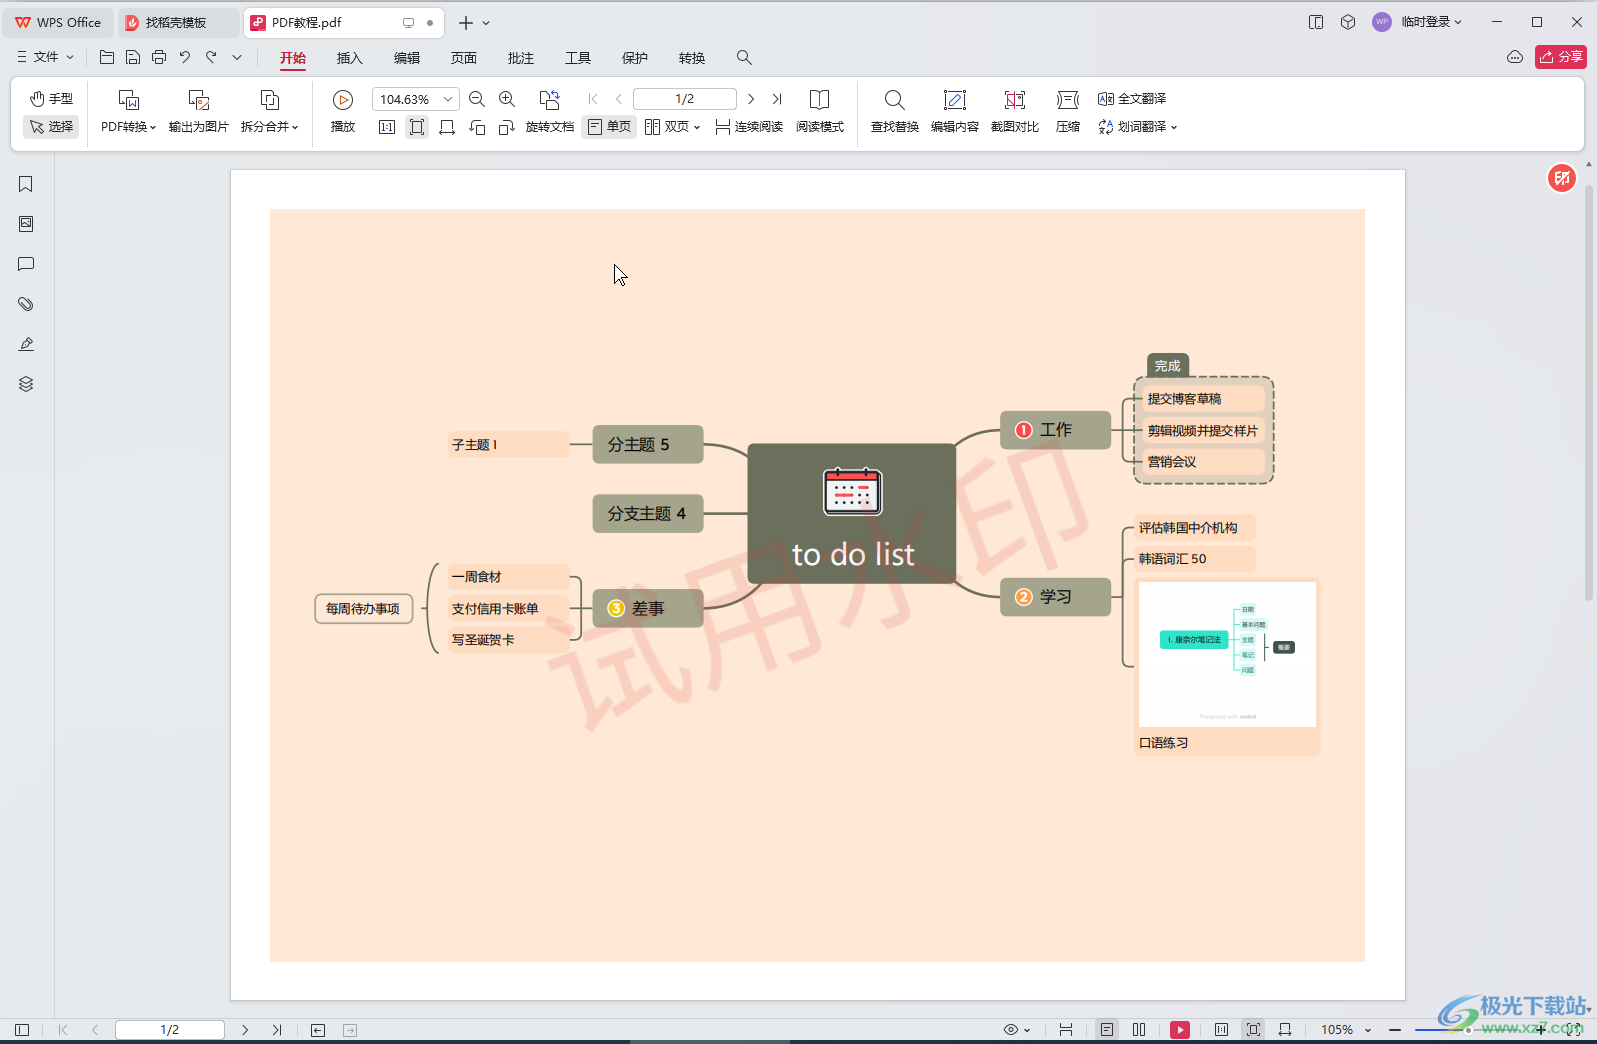
Task: Open the zoom percentage combo box
Action: [416, 99]
